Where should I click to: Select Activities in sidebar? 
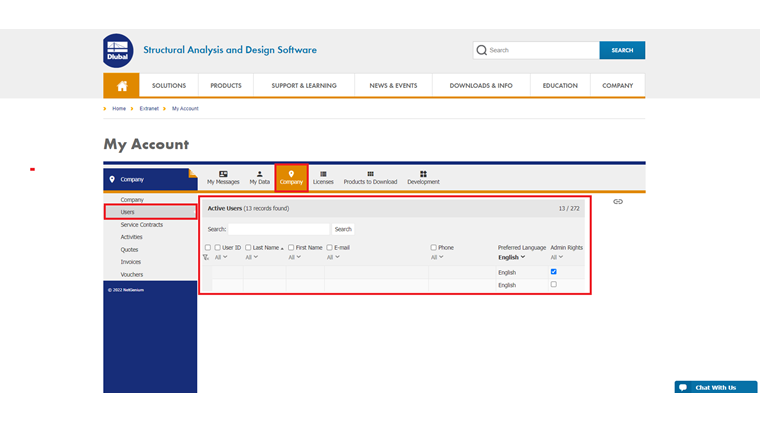click(131, 237)
